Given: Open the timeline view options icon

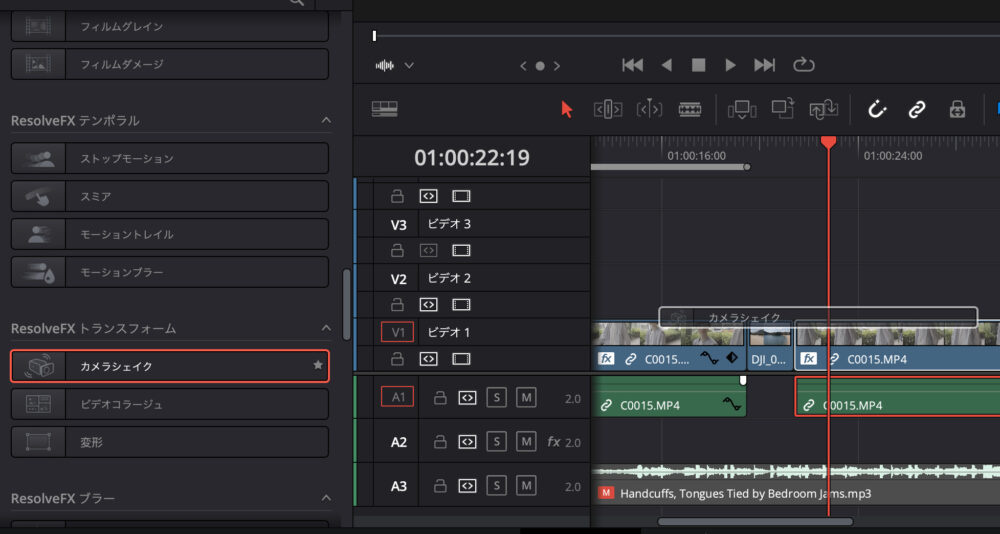Looking at the screenshot, I should [384, 109].
